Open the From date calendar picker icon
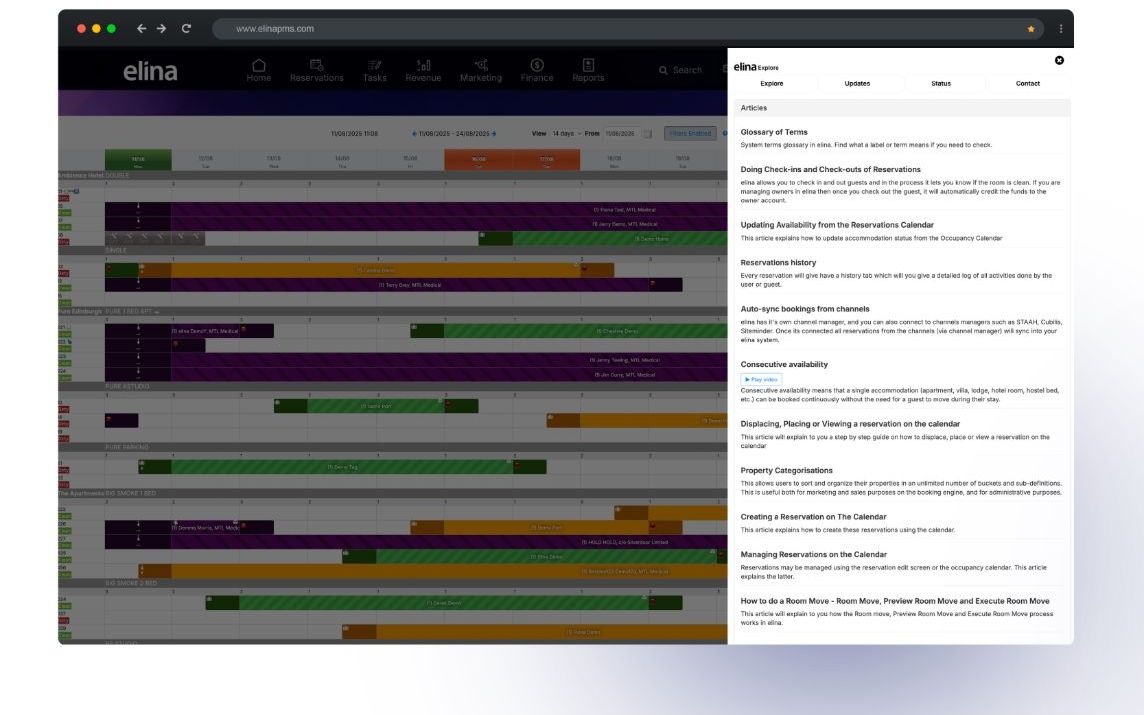The image size is (1144, 715). (x=647, y=134)
